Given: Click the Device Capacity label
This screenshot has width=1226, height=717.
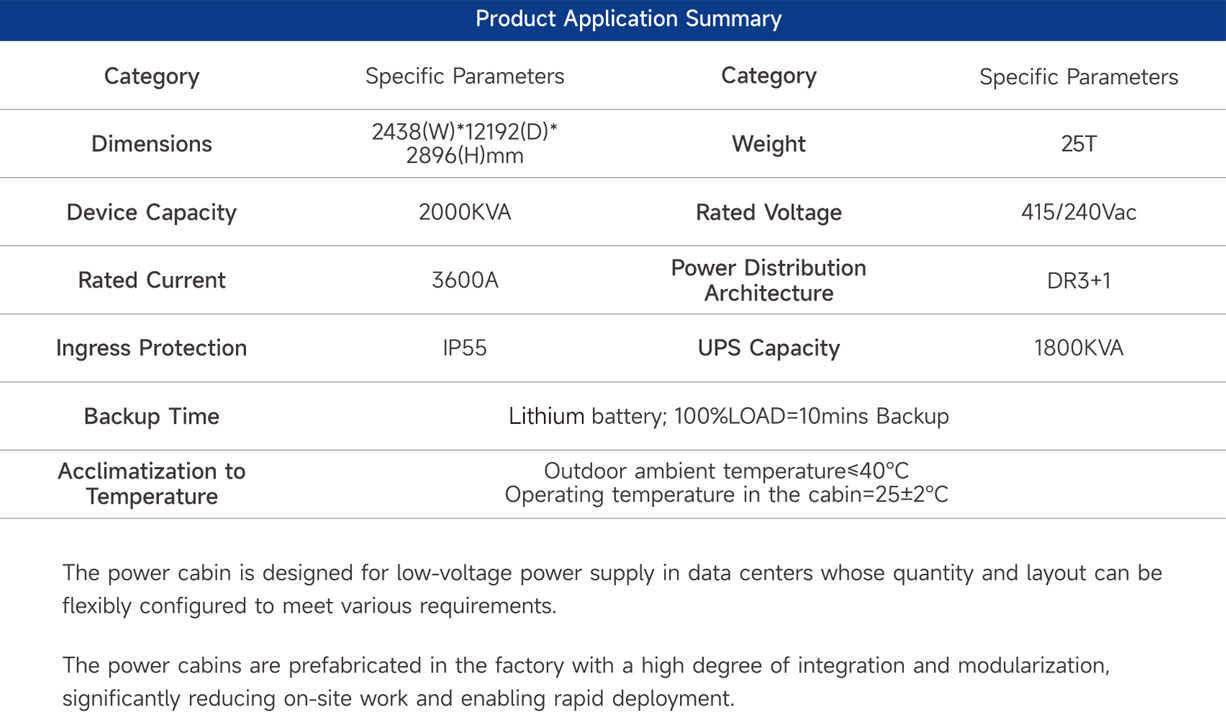Looking at the screenshot, I should pyautogui.click(x=152, y=212).
